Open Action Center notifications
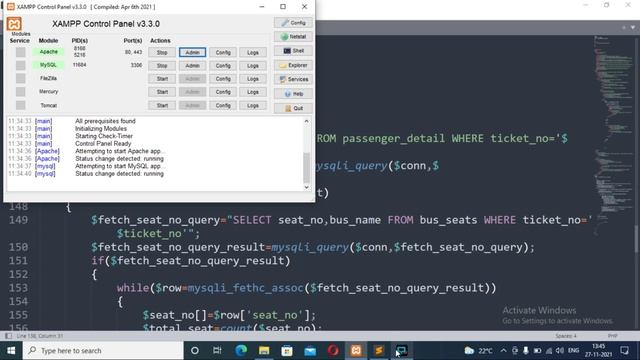Image resolution: width=640 pixels, height=360 pixels. point(624,351)
